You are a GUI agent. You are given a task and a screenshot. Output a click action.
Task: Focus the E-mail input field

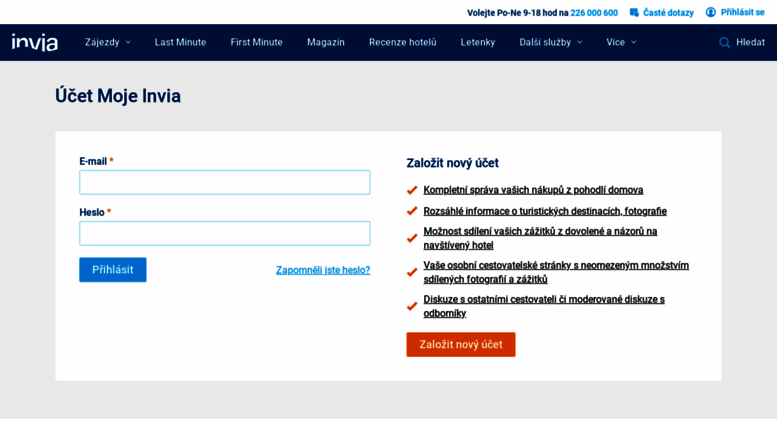224,182
